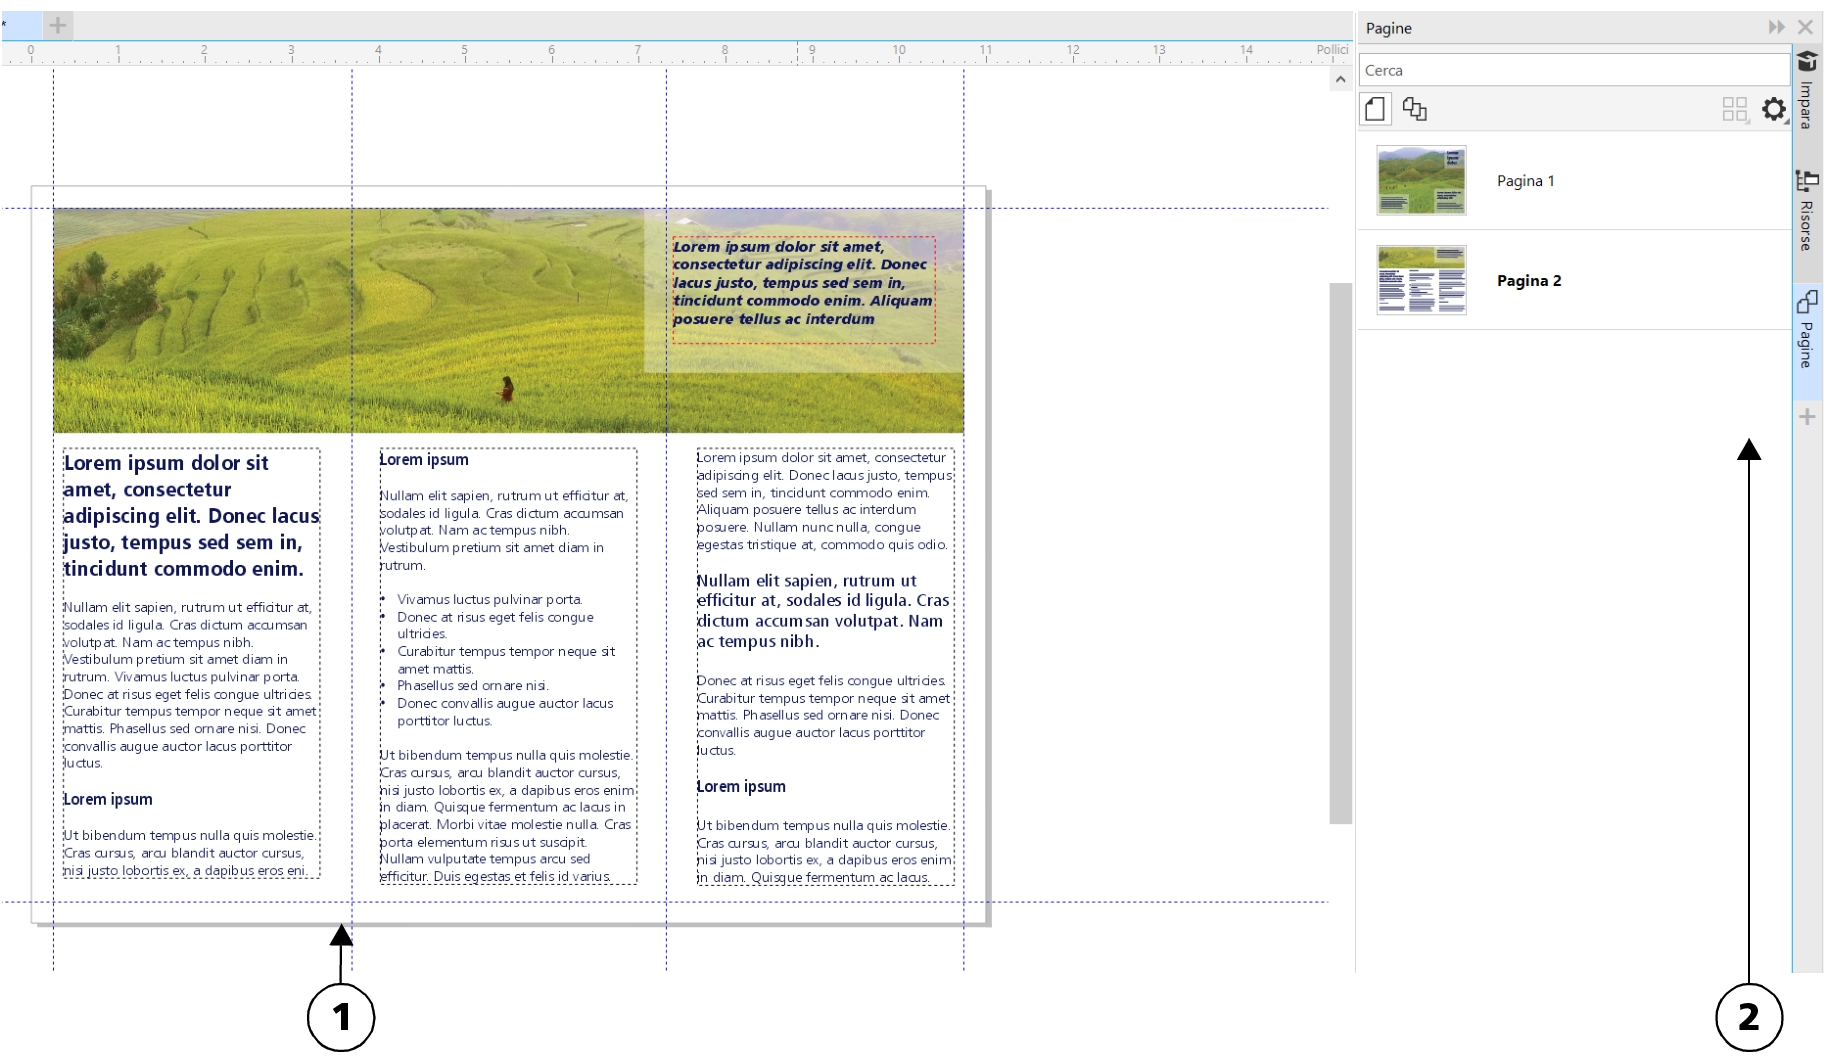Open the thumbnail size grid options

(1734, 109)
